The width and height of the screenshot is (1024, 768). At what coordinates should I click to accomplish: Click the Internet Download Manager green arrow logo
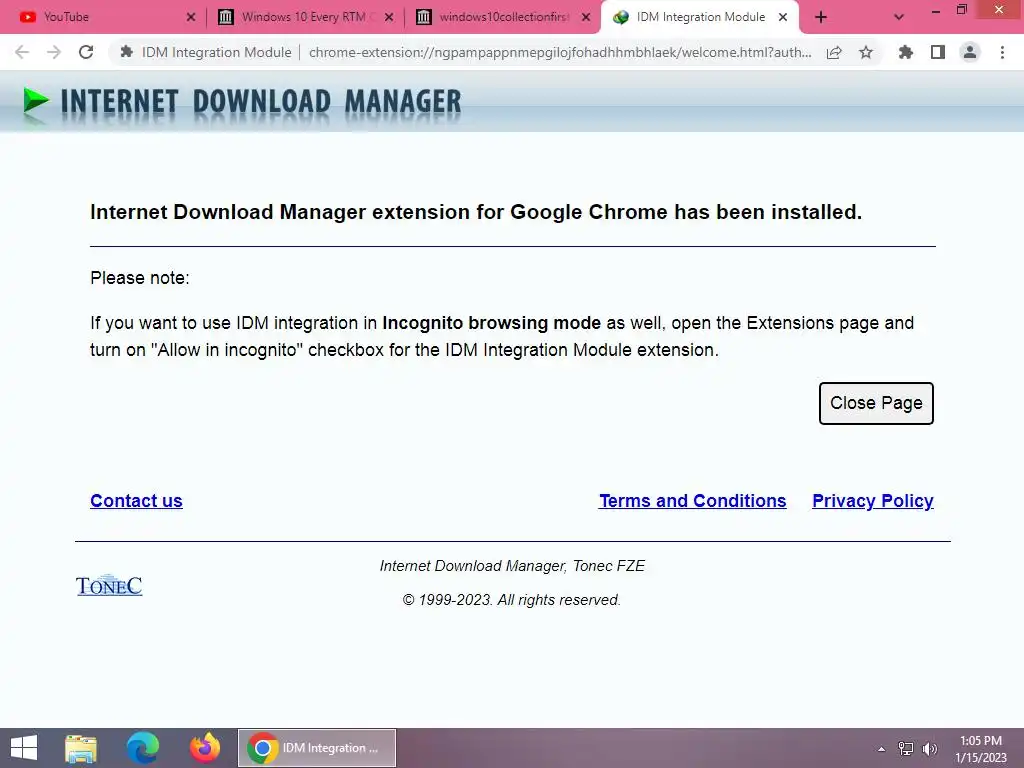pyautogui.click(x=36, y=101)
